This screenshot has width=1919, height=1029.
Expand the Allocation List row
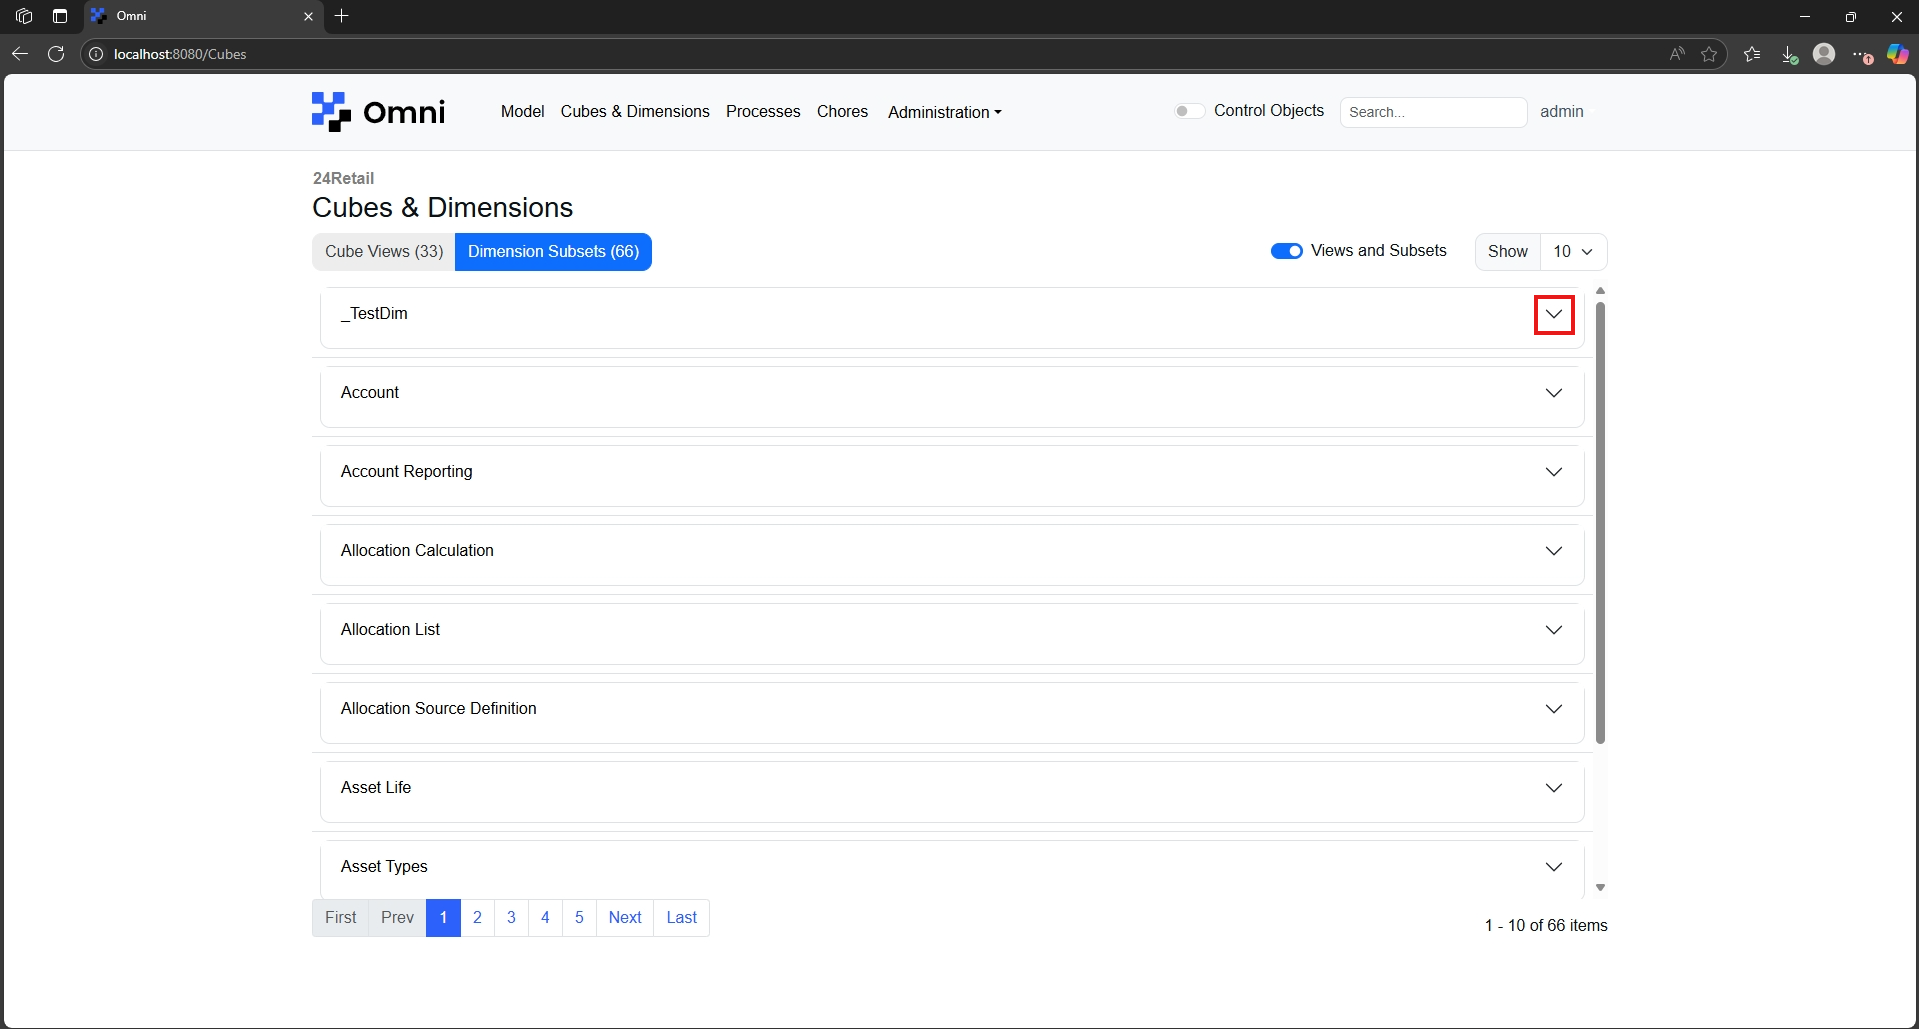(1554, 630)
